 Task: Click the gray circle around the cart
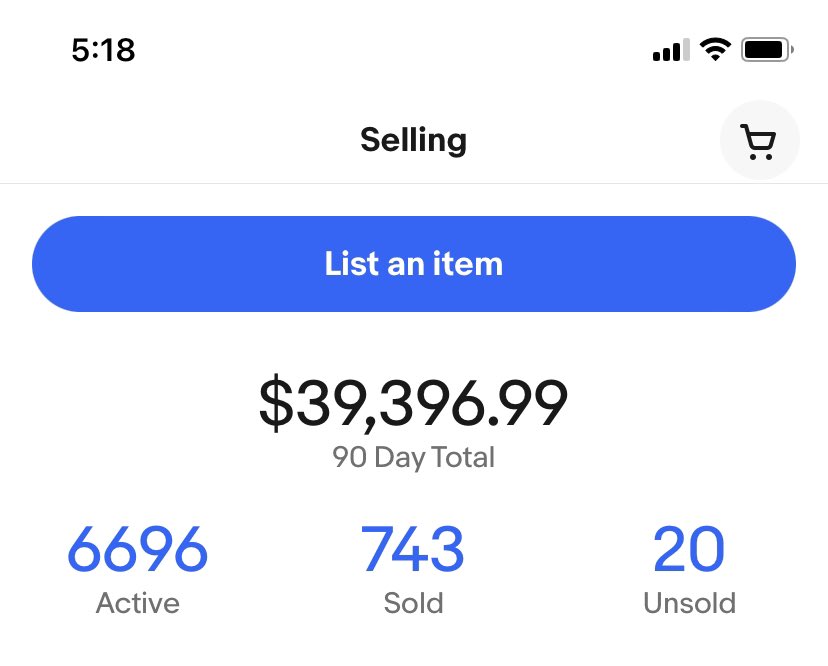(759, 140)
